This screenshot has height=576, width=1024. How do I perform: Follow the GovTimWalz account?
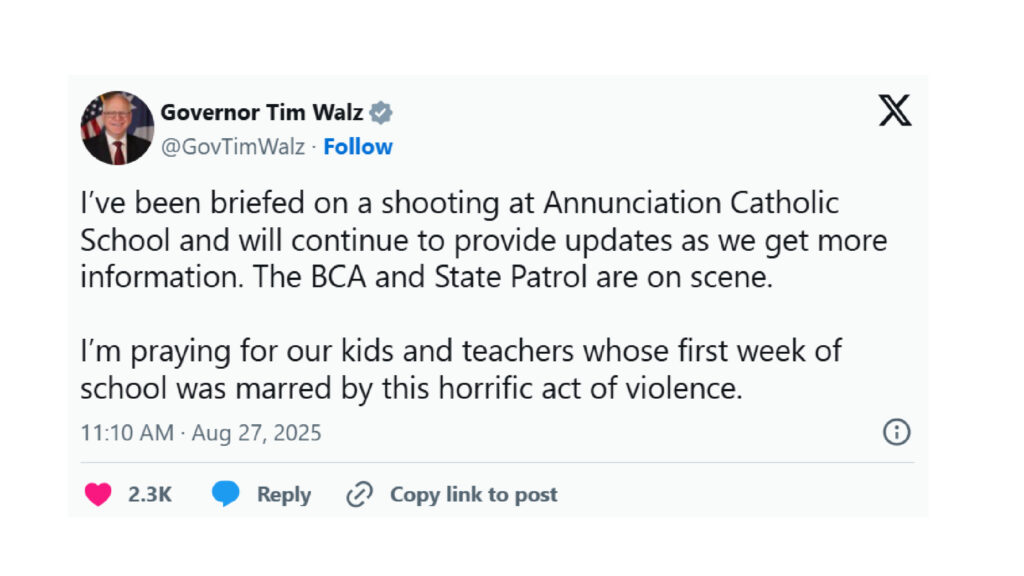pyautogui.click(x=358, y=147)
